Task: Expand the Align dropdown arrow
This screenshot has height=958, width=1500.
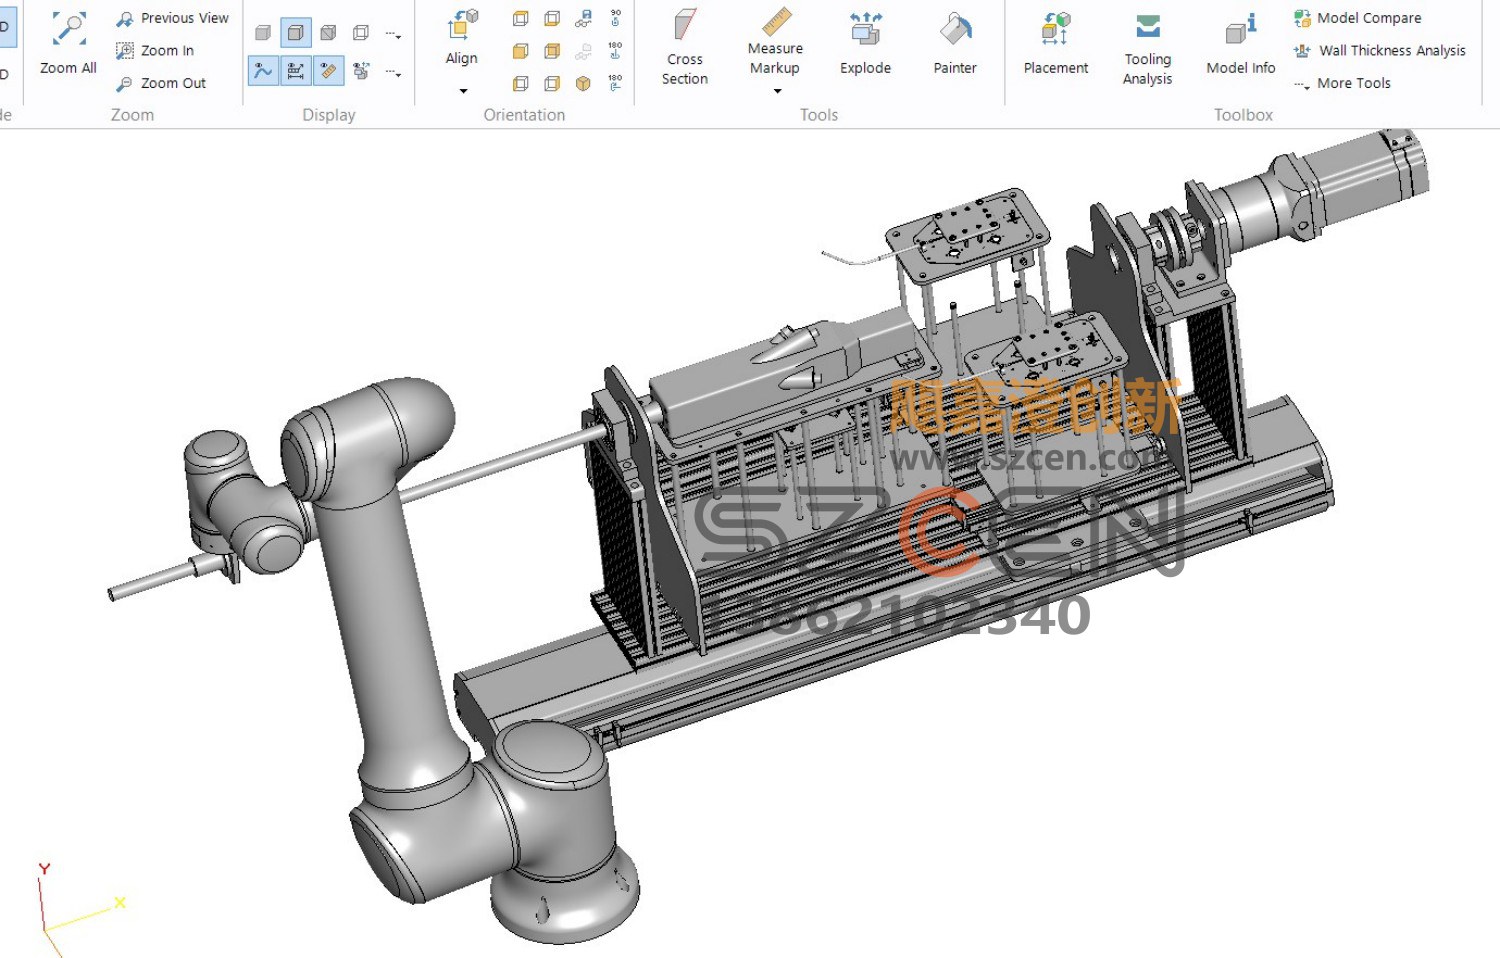Action: point(463,91)
